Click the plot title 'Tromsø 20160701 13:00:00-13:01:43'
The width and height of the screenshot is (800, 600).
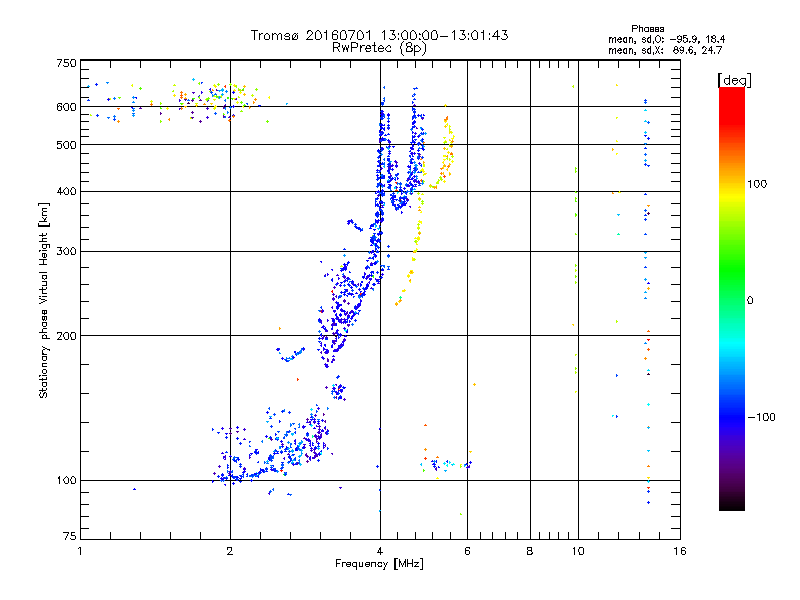tap(379, 35)
